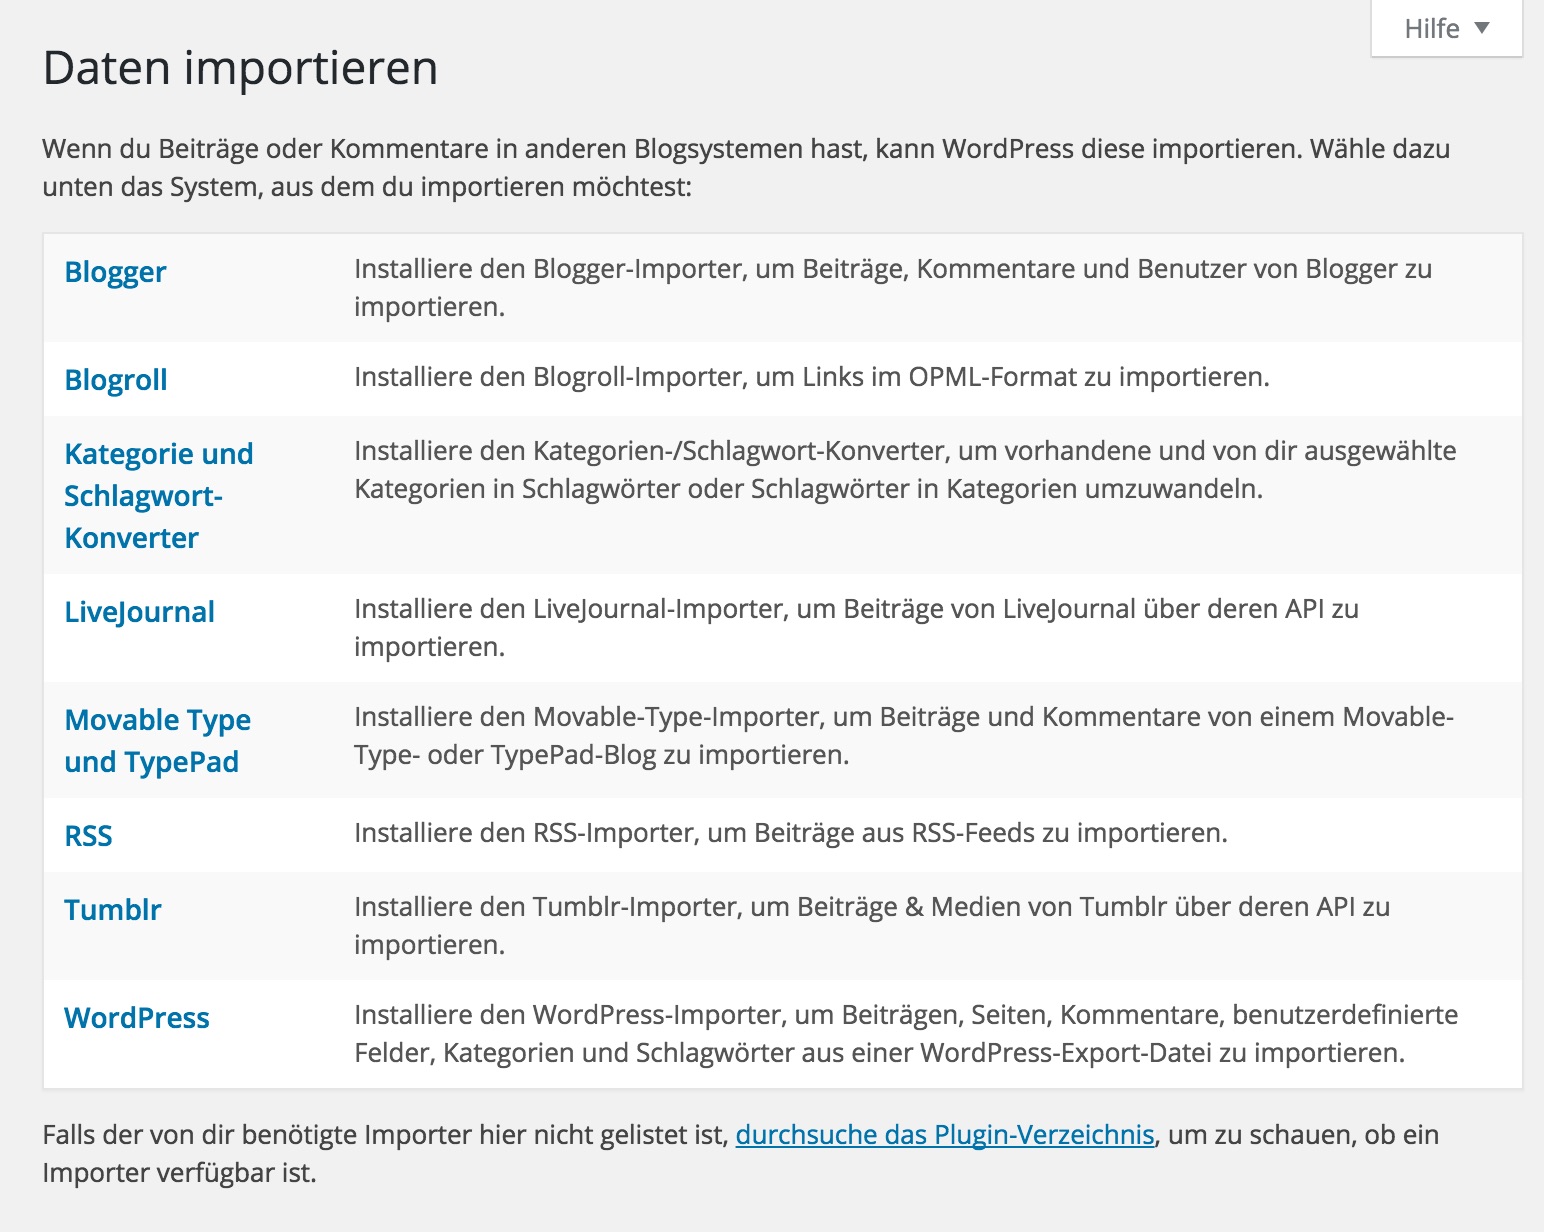Image resolution: width=1544 pixels, height=1232 pixels.
Task: Follow the 'durchsuche das Plugin-Verzeichnis' link
Action: (945, 1135)
